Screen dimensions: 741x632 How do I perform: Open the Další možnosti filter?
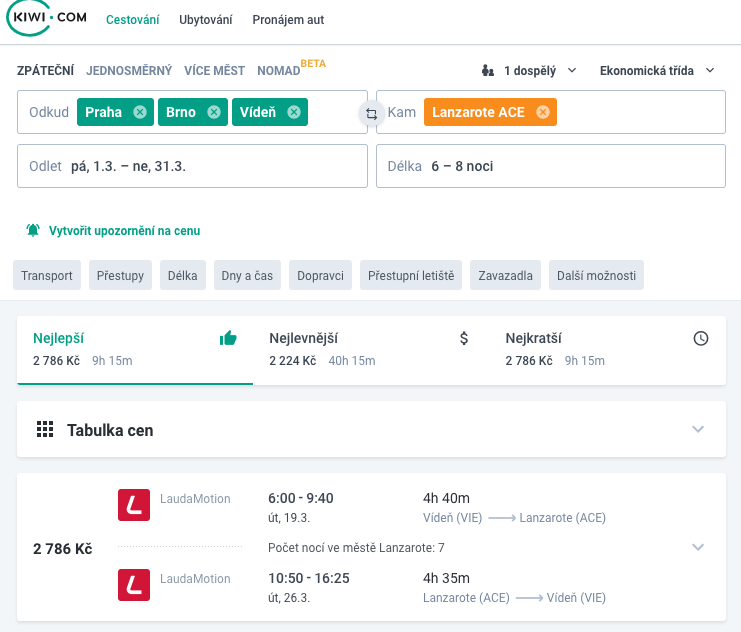[x=596, y=275]
